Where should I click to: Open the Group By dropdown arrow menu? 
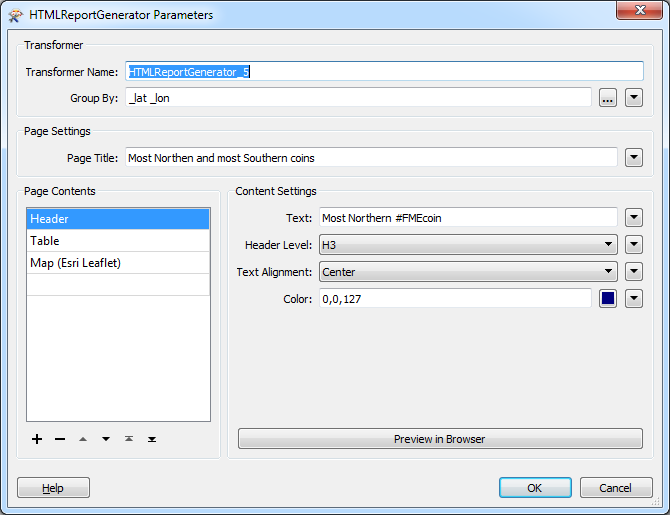tap(634, 98)
